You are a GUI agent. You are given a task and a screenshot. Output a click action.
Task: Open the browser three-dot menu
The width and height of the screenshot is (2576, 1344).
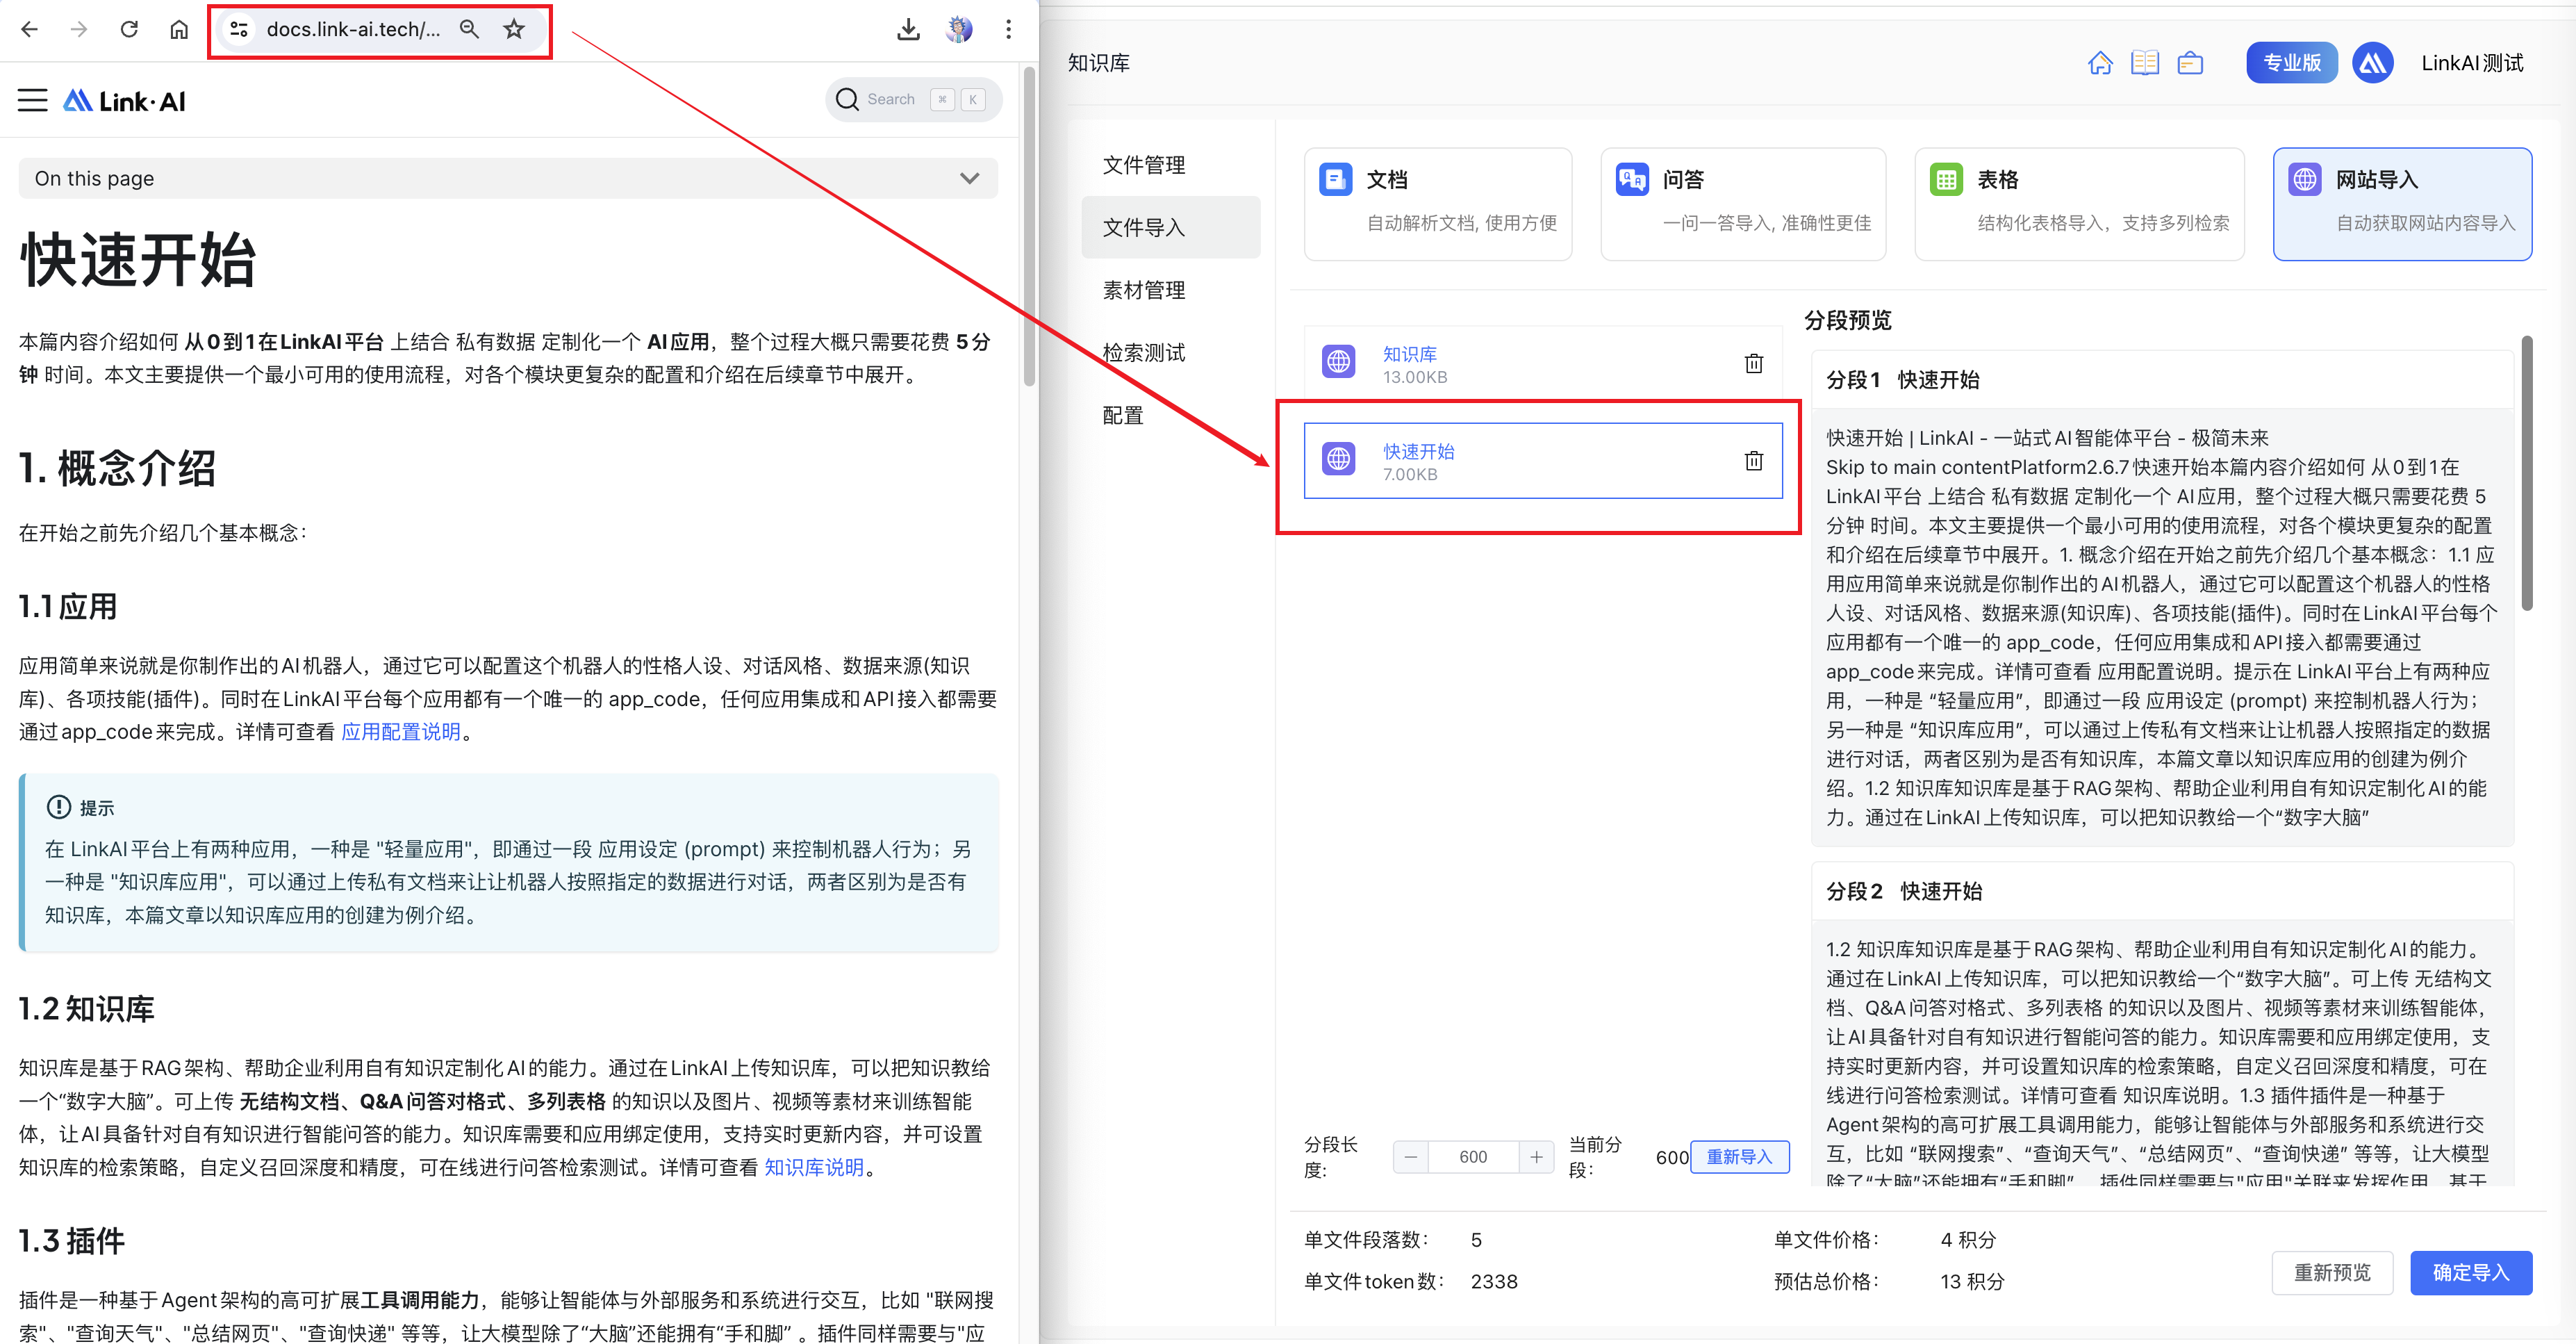tap(1008, 29)
